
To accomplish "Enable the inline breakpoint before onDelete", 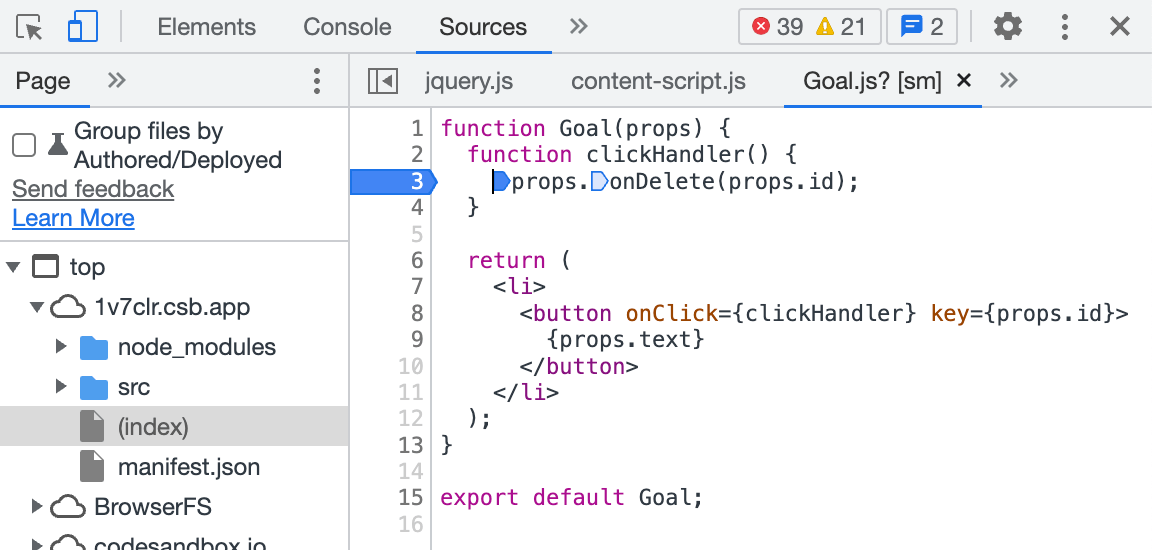I will pos(600,181).
